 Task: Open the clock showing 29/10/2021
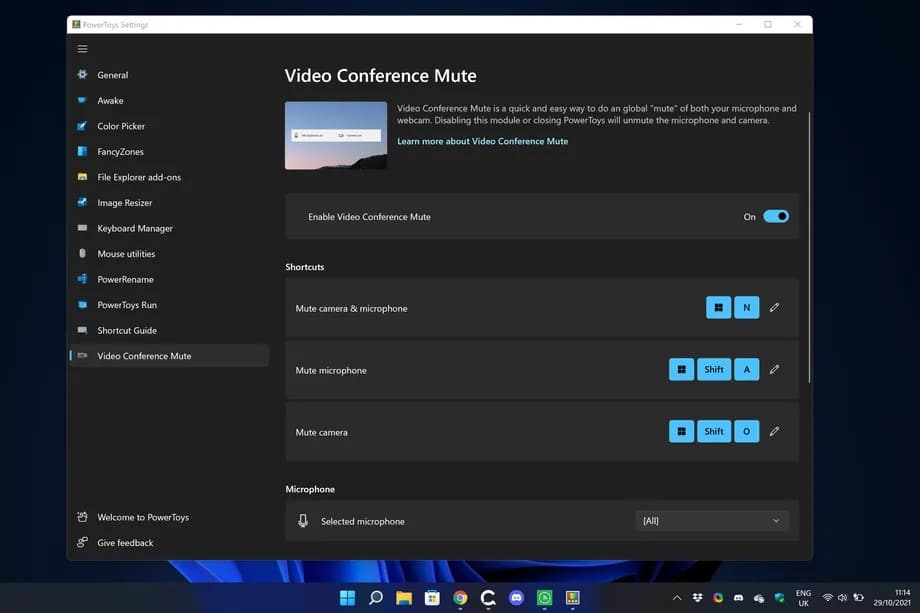(x=892, y=598)
